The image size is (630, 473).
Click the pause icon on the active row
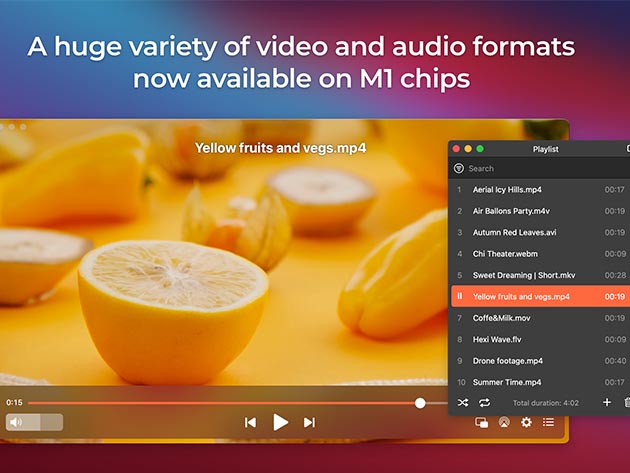(x=460, y=296)
